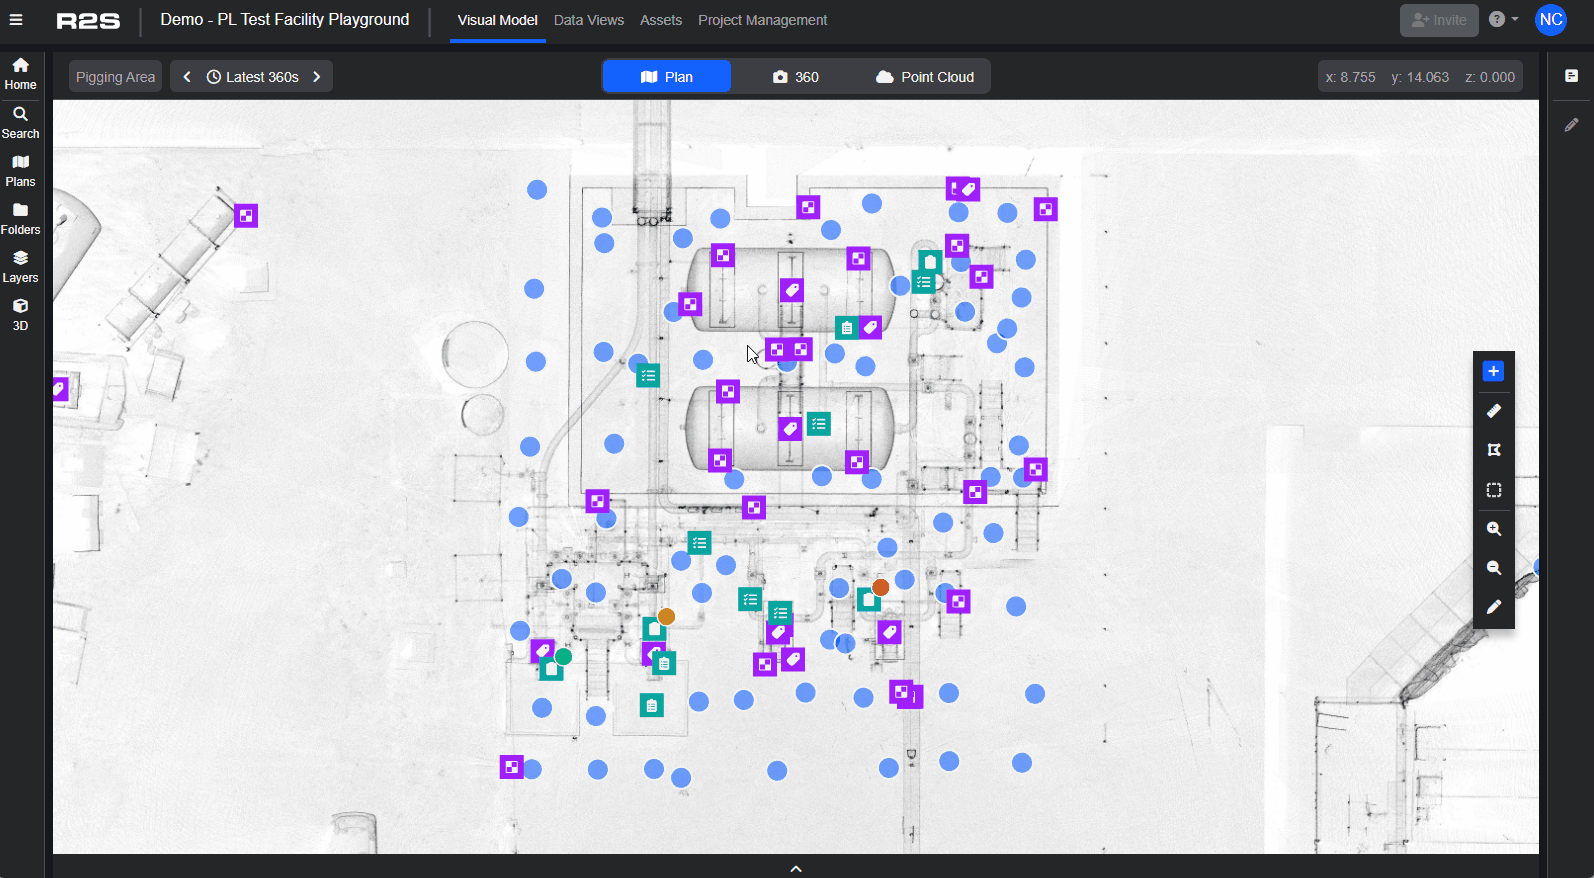
Task: Open the hamburger main menu
Action: [15, 20]
